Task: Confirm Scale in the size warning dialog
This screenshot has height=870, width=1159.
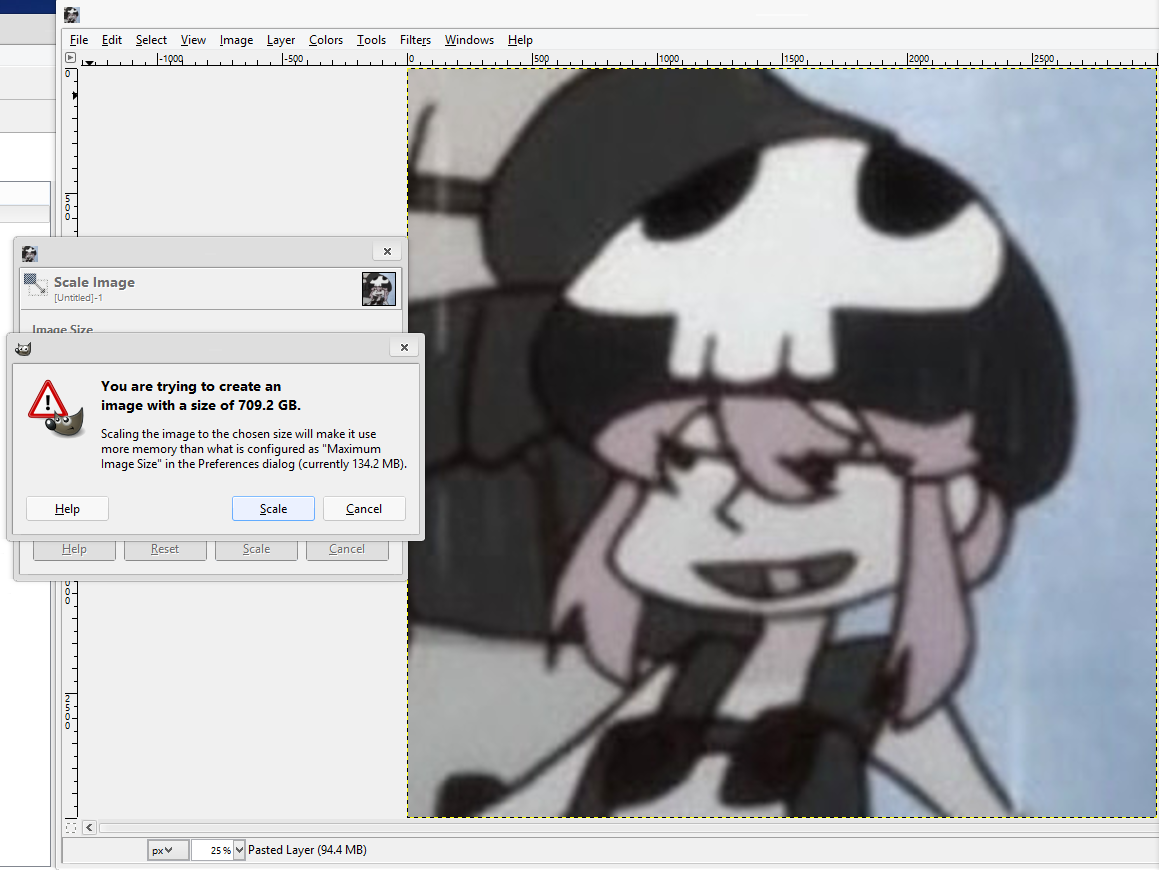Action: (x=273, y=509)
